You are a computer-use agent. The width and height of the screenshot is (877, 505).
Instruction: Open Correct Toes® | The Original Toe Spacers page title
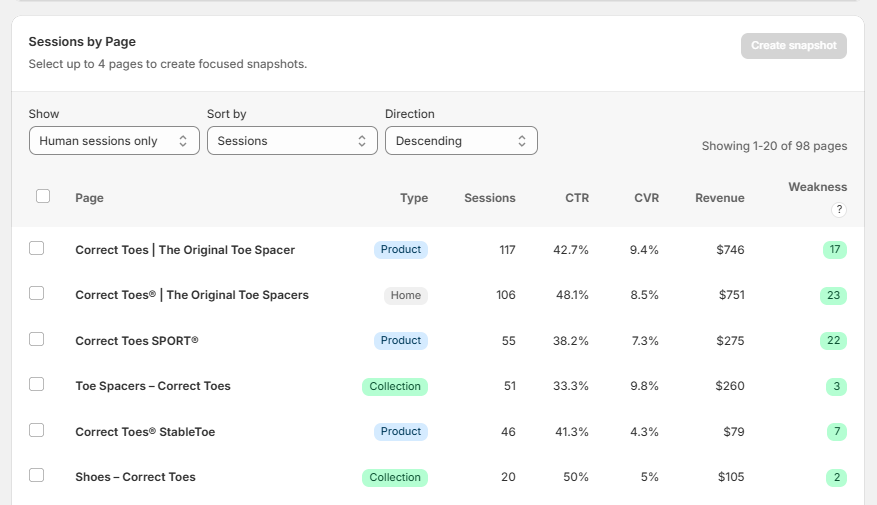click(192, 295)
